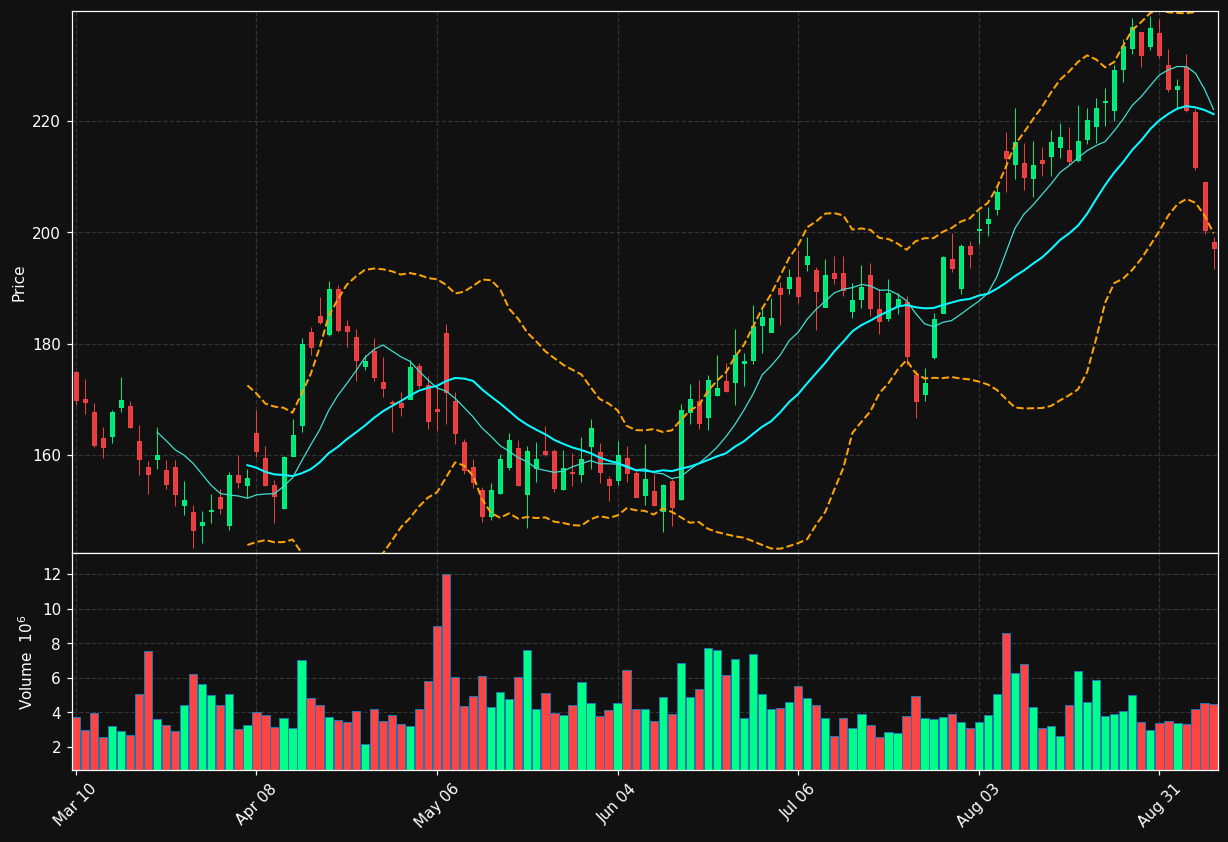Click the 4 volume tick label
This screenshot has width=1228, height=842.
(x=56, y=713)
